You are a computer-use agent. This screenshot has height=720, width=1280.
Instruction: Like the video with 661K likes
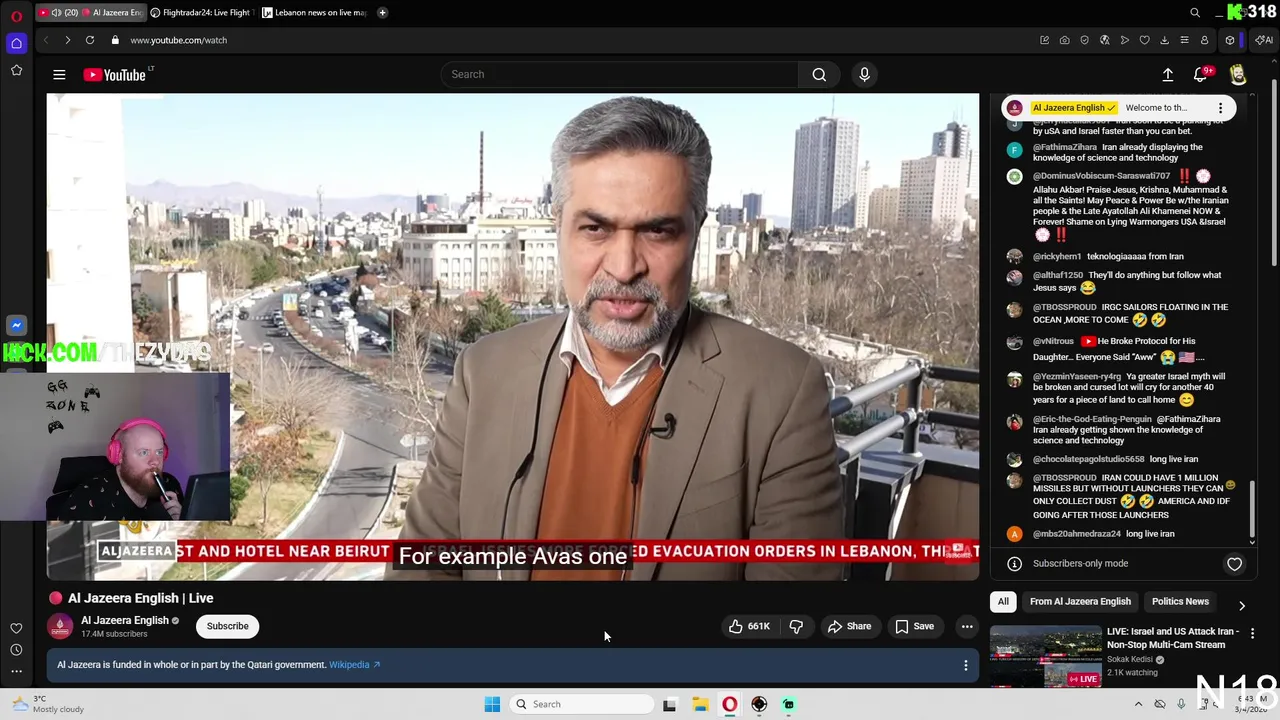click(749, 626)
